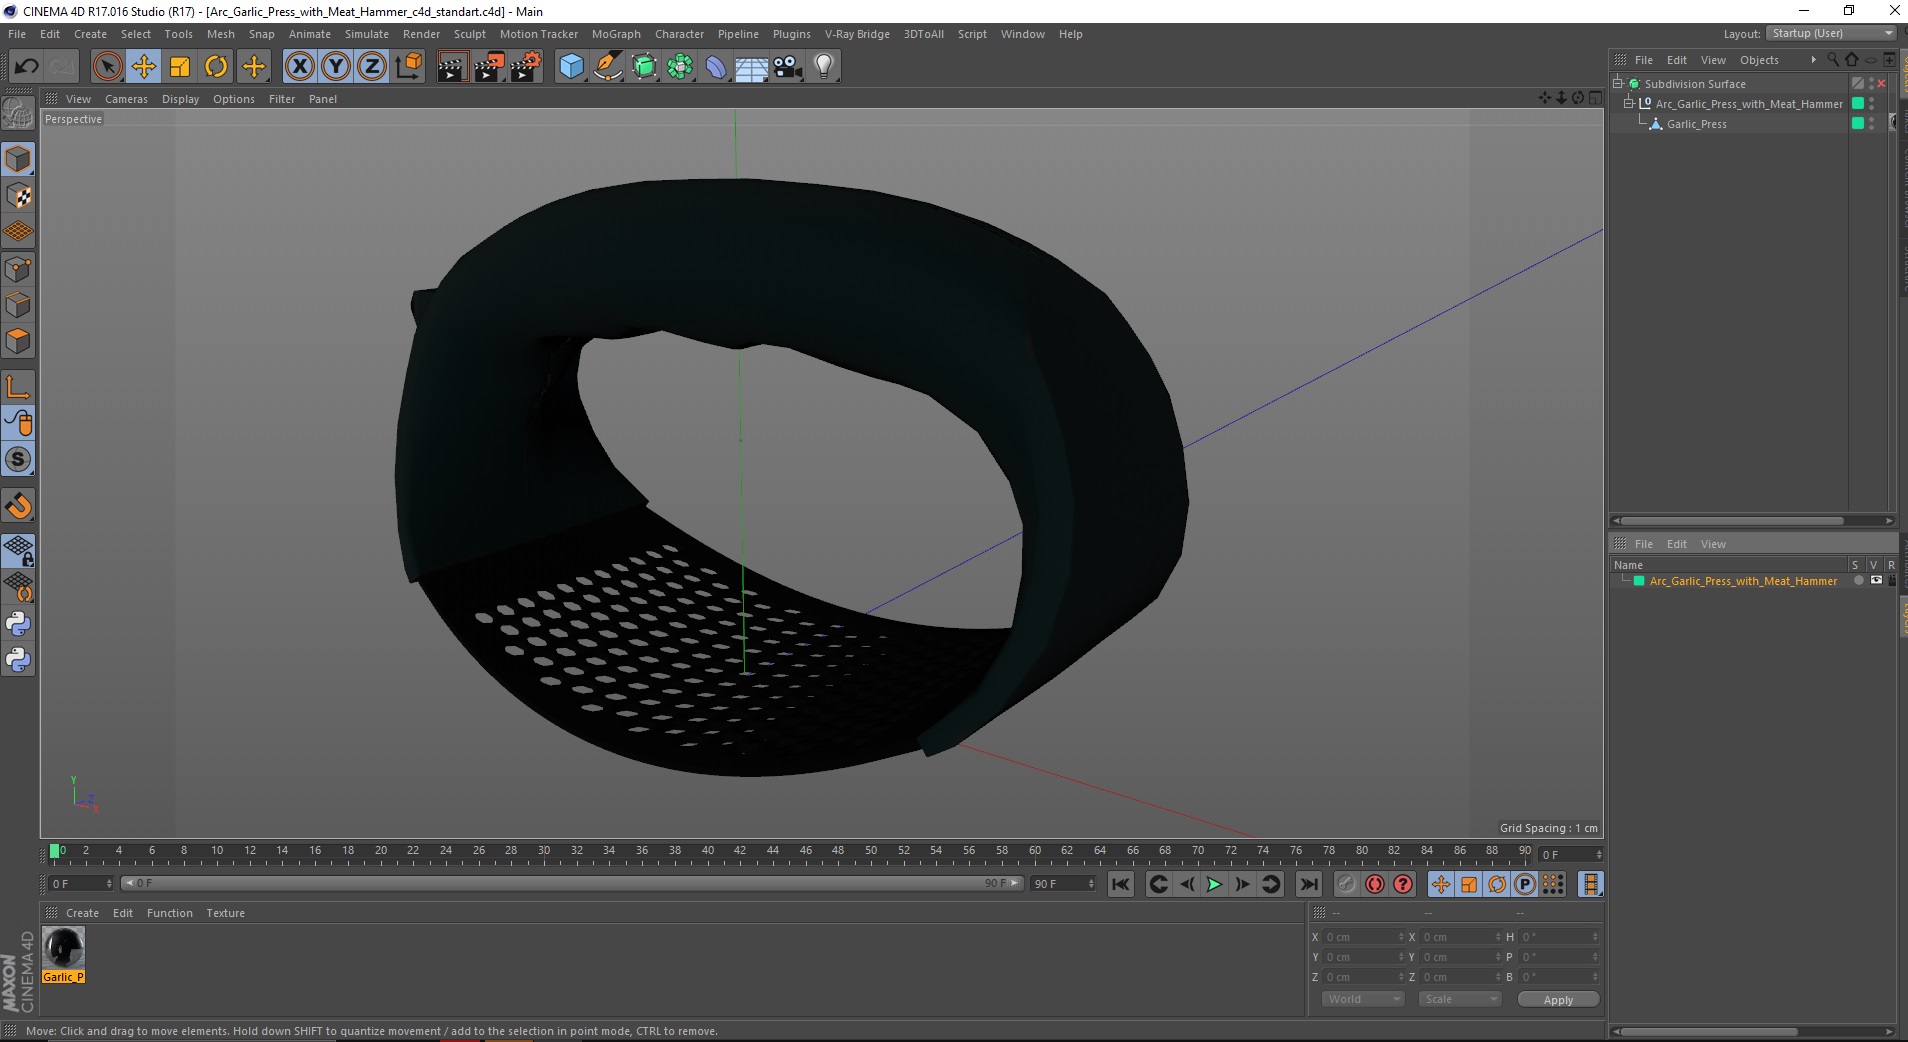
Task: Activate the Rotate tool in top toolbar
Action: coord(216,67)
